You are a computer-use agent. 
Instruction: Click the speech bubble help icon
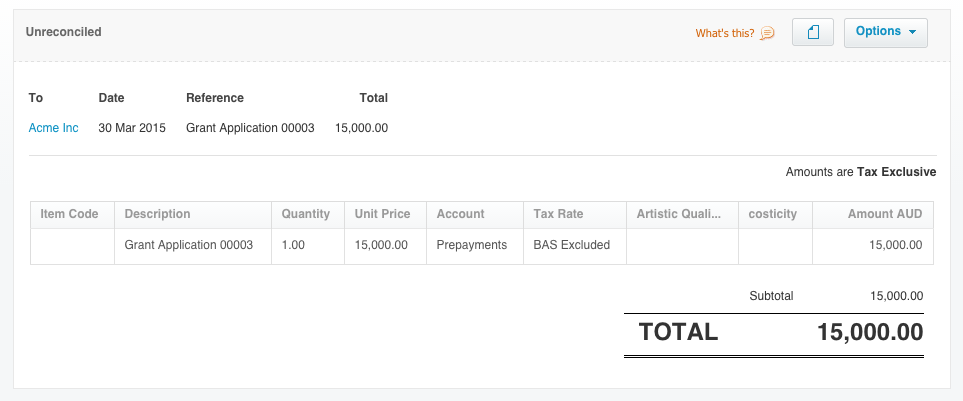[767, 33]
